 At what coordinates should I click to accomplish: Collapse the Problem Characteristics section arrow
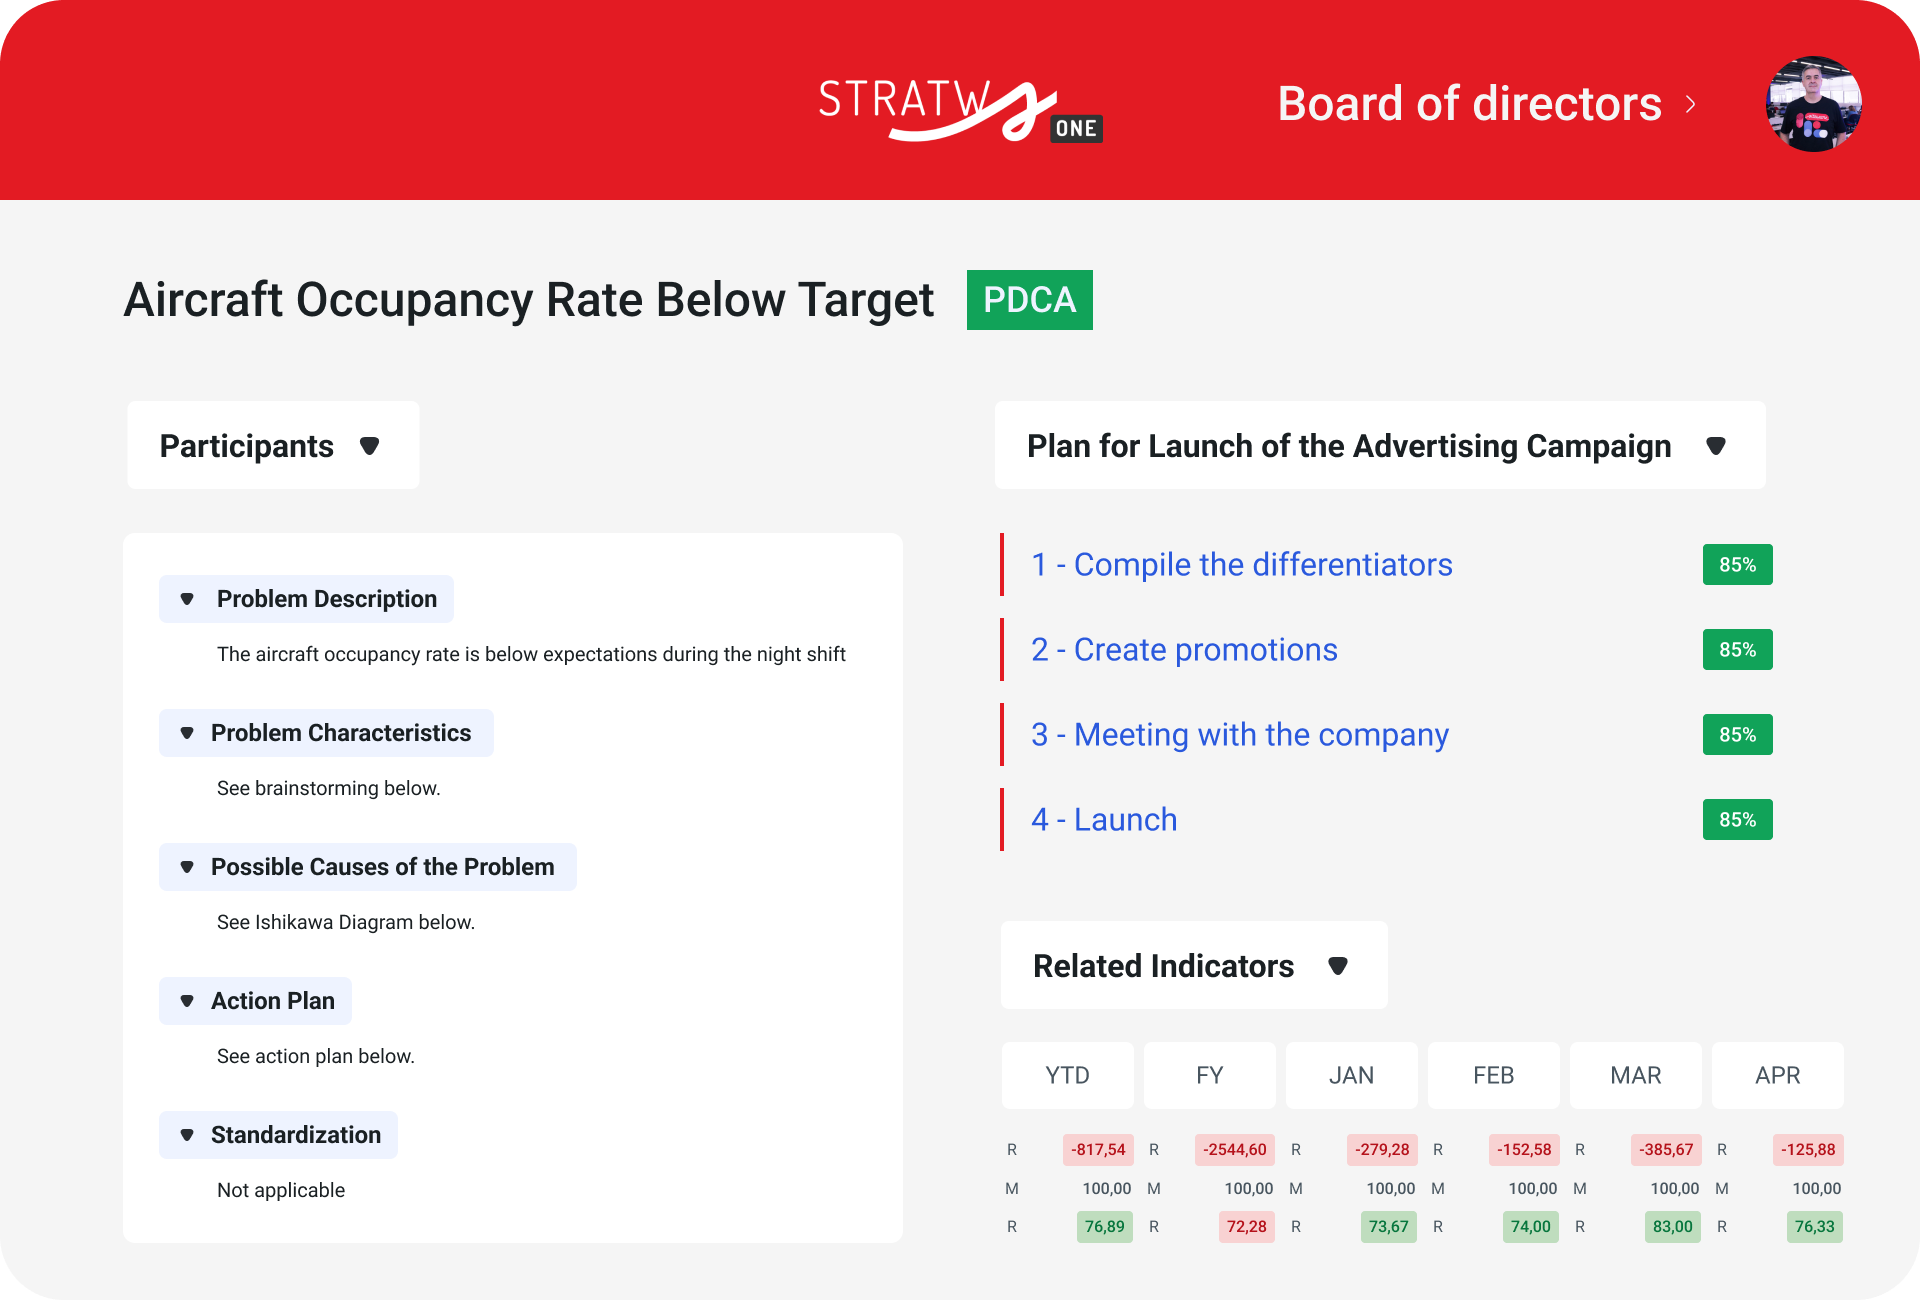[187, 733]
